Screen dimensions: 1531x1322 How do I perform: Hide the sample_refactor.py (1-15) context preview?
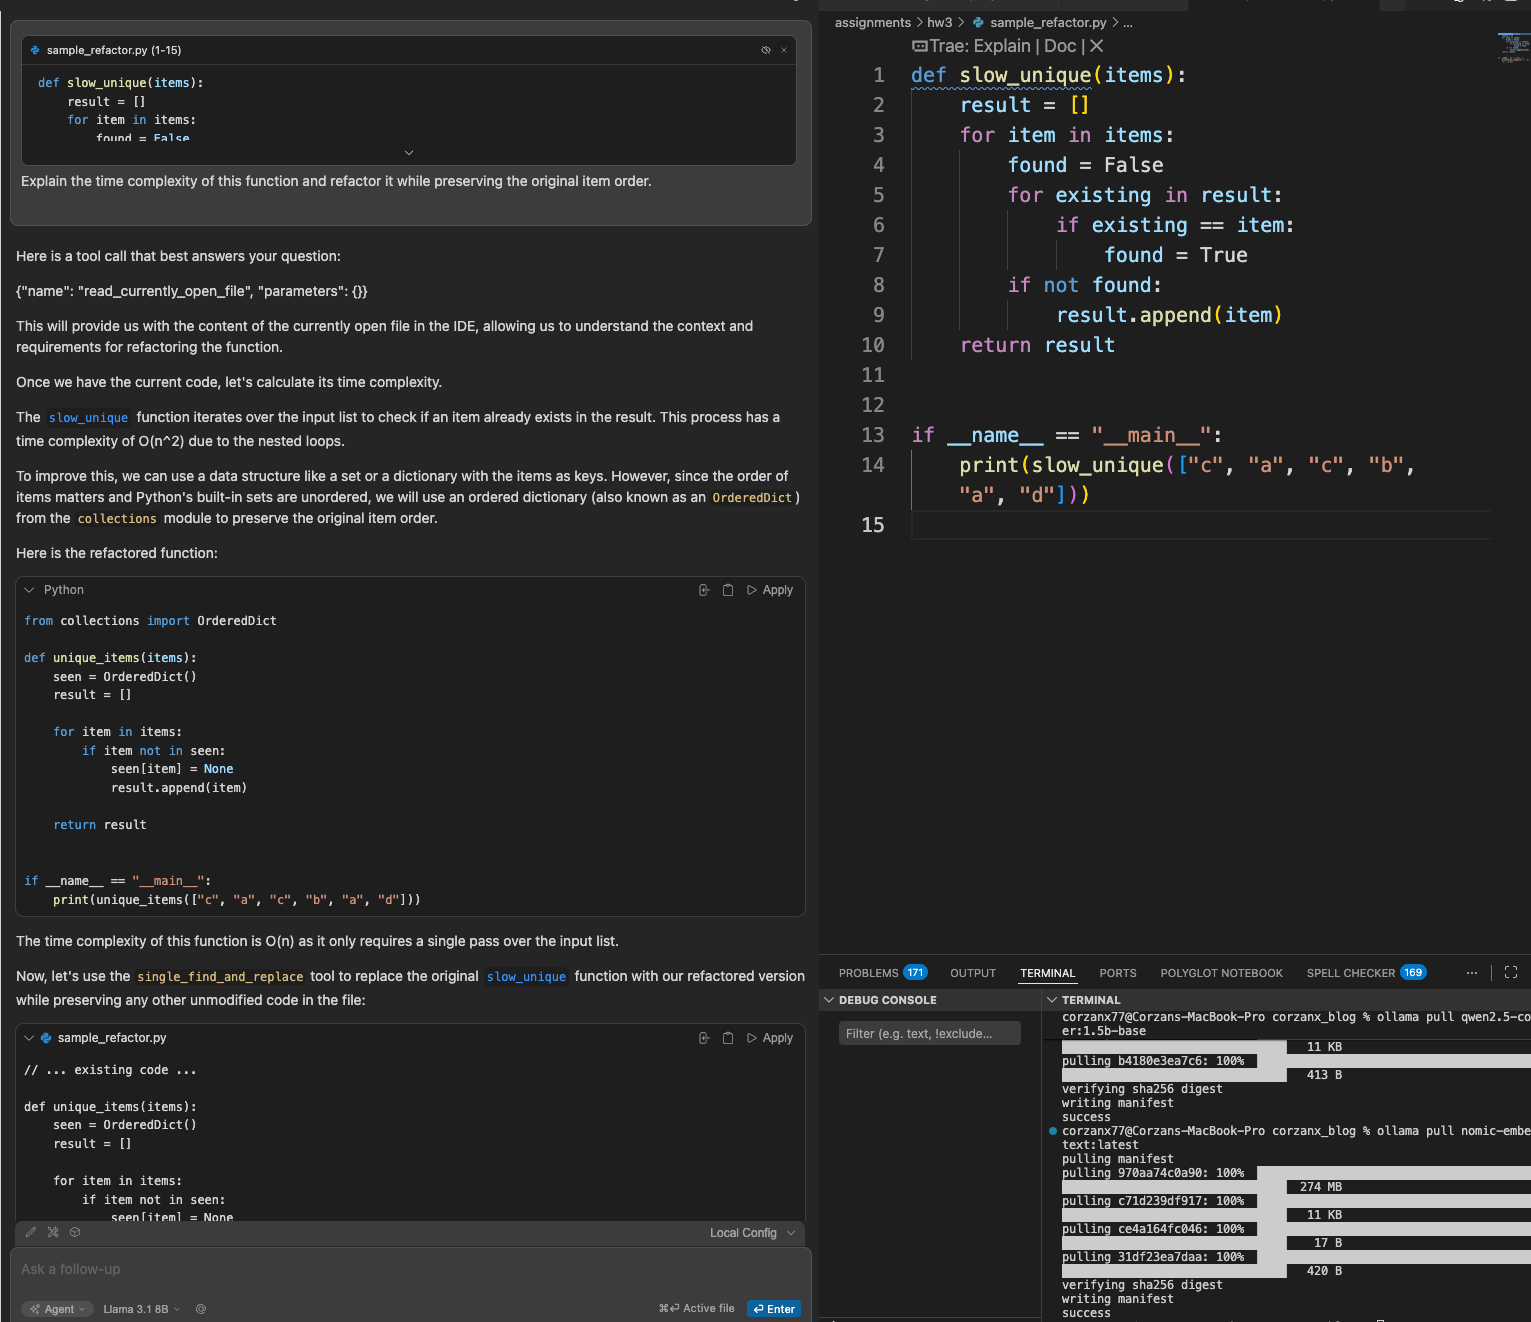pyautogui.click(x=766, y=50)
